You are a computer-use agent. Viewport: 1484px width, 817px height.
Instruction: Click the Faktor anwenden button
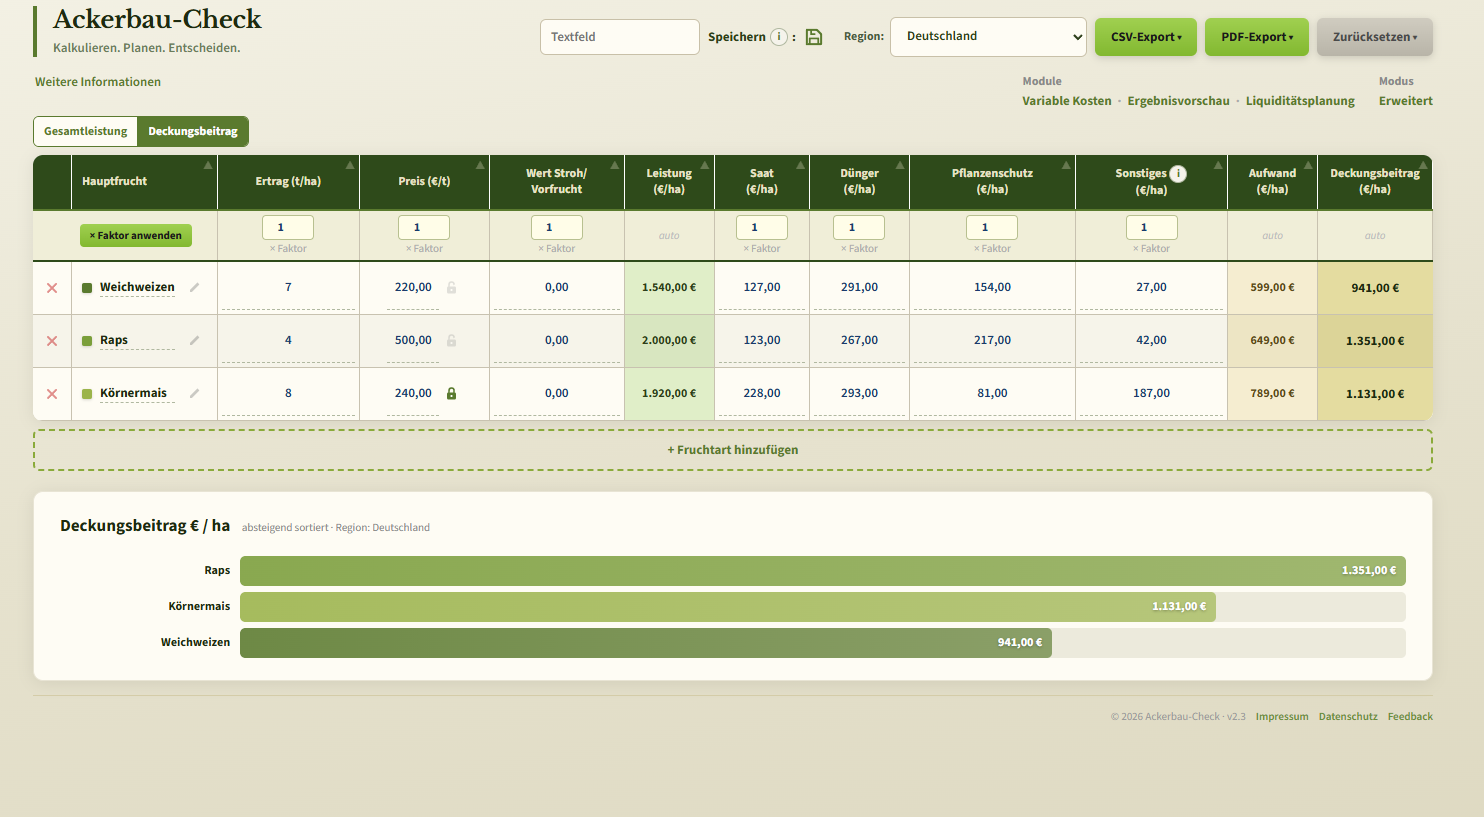(x=136, y=236)
